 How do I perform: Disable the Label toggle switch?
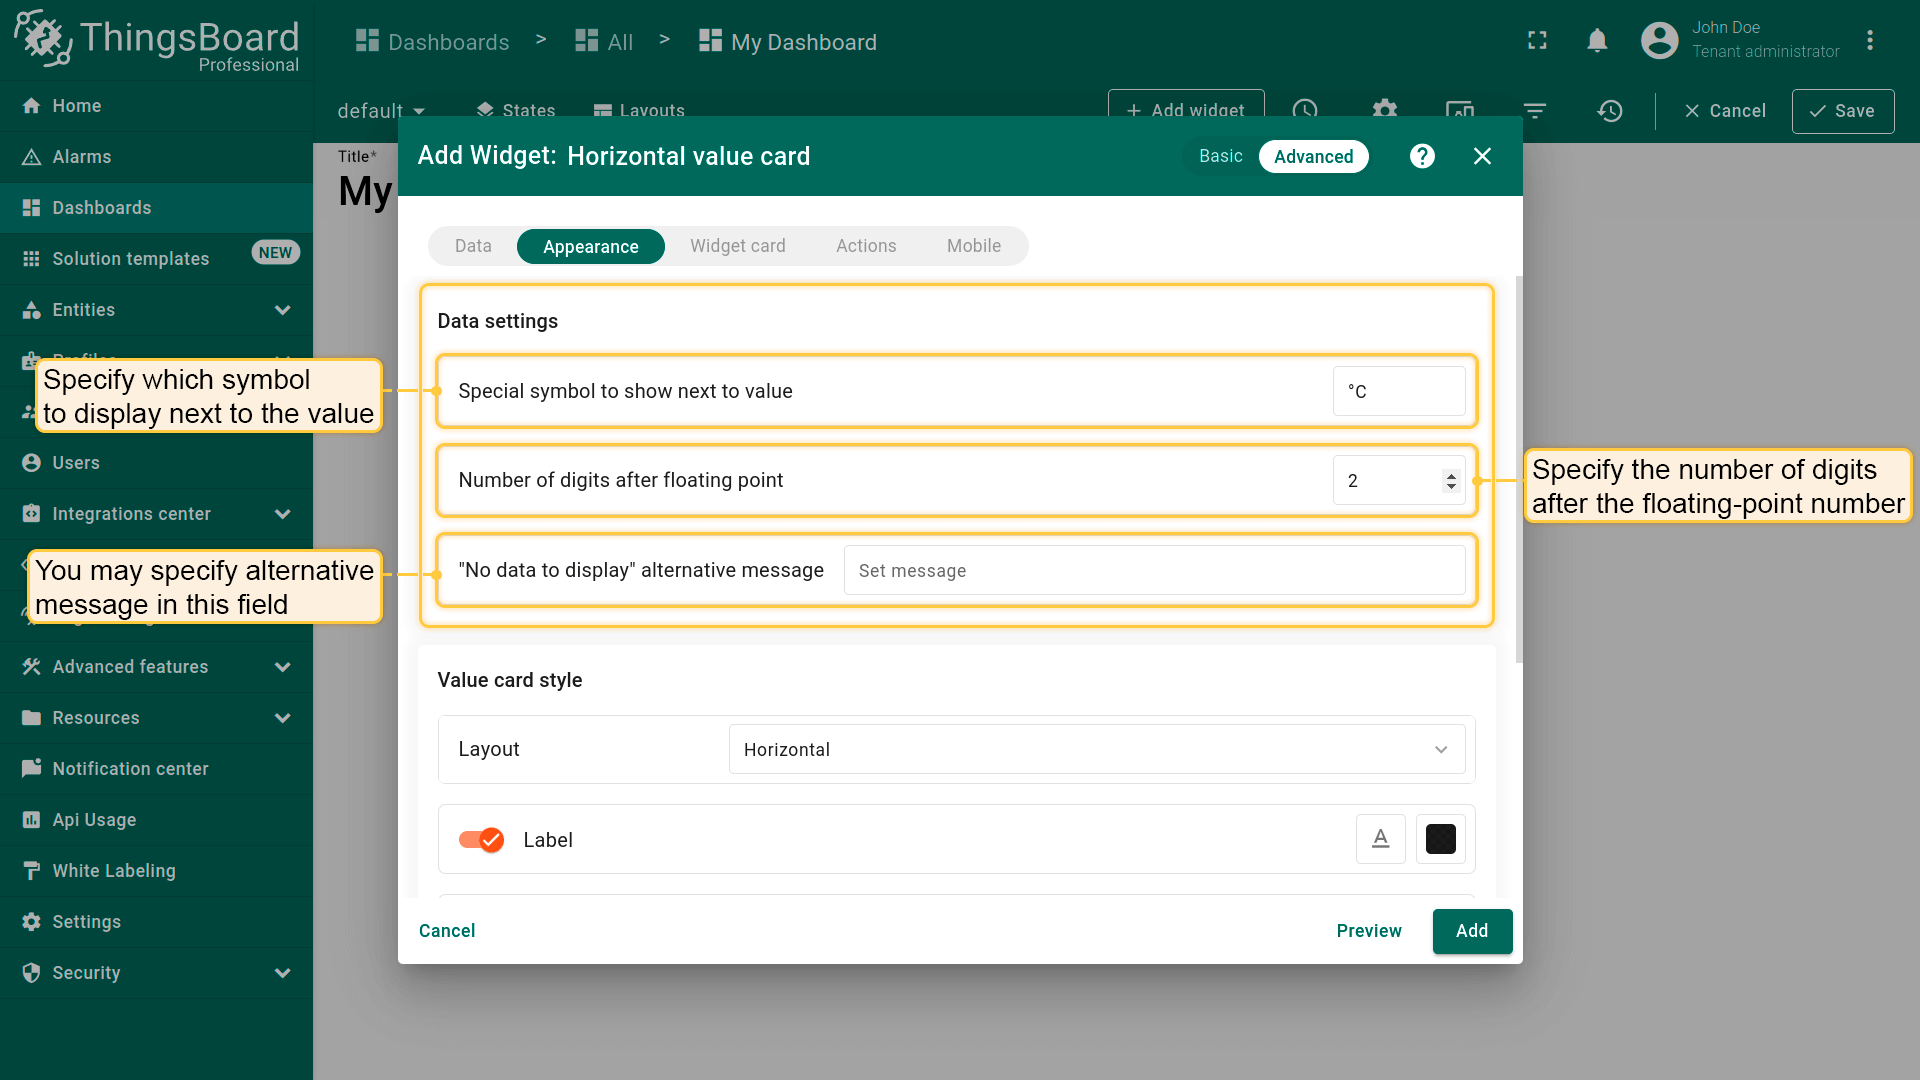[x=481, y=840]
